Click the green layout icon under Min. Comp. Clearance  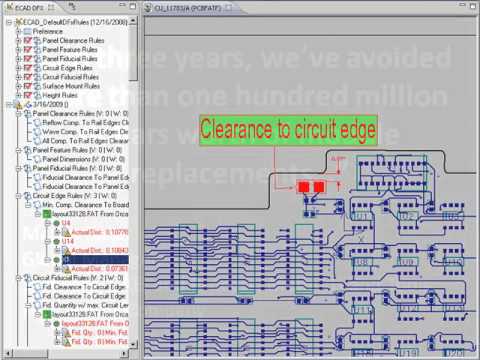pyautogui.click(x=47, y=214)
